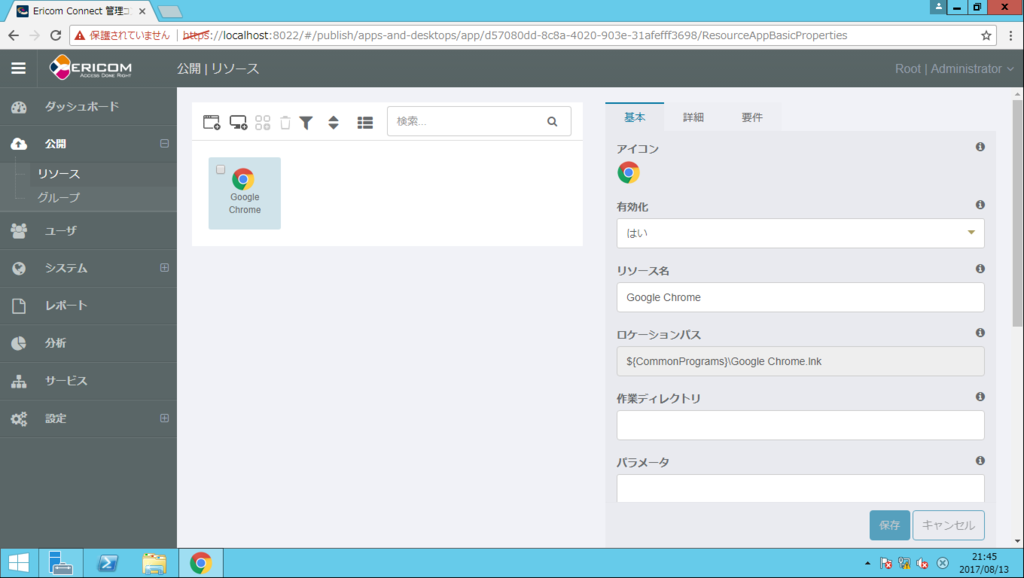
Task: Open the hamburger navigation menu
Action: pyautogui.click(x=18, y=68)
